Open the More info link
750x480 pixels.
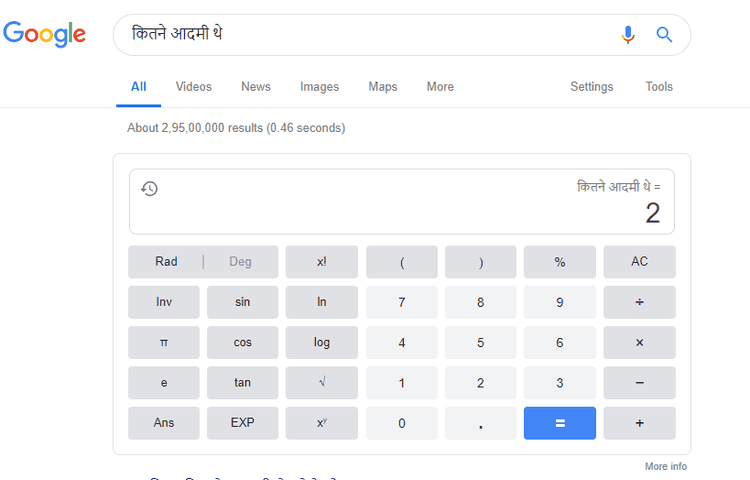click(x=665, y=466)
